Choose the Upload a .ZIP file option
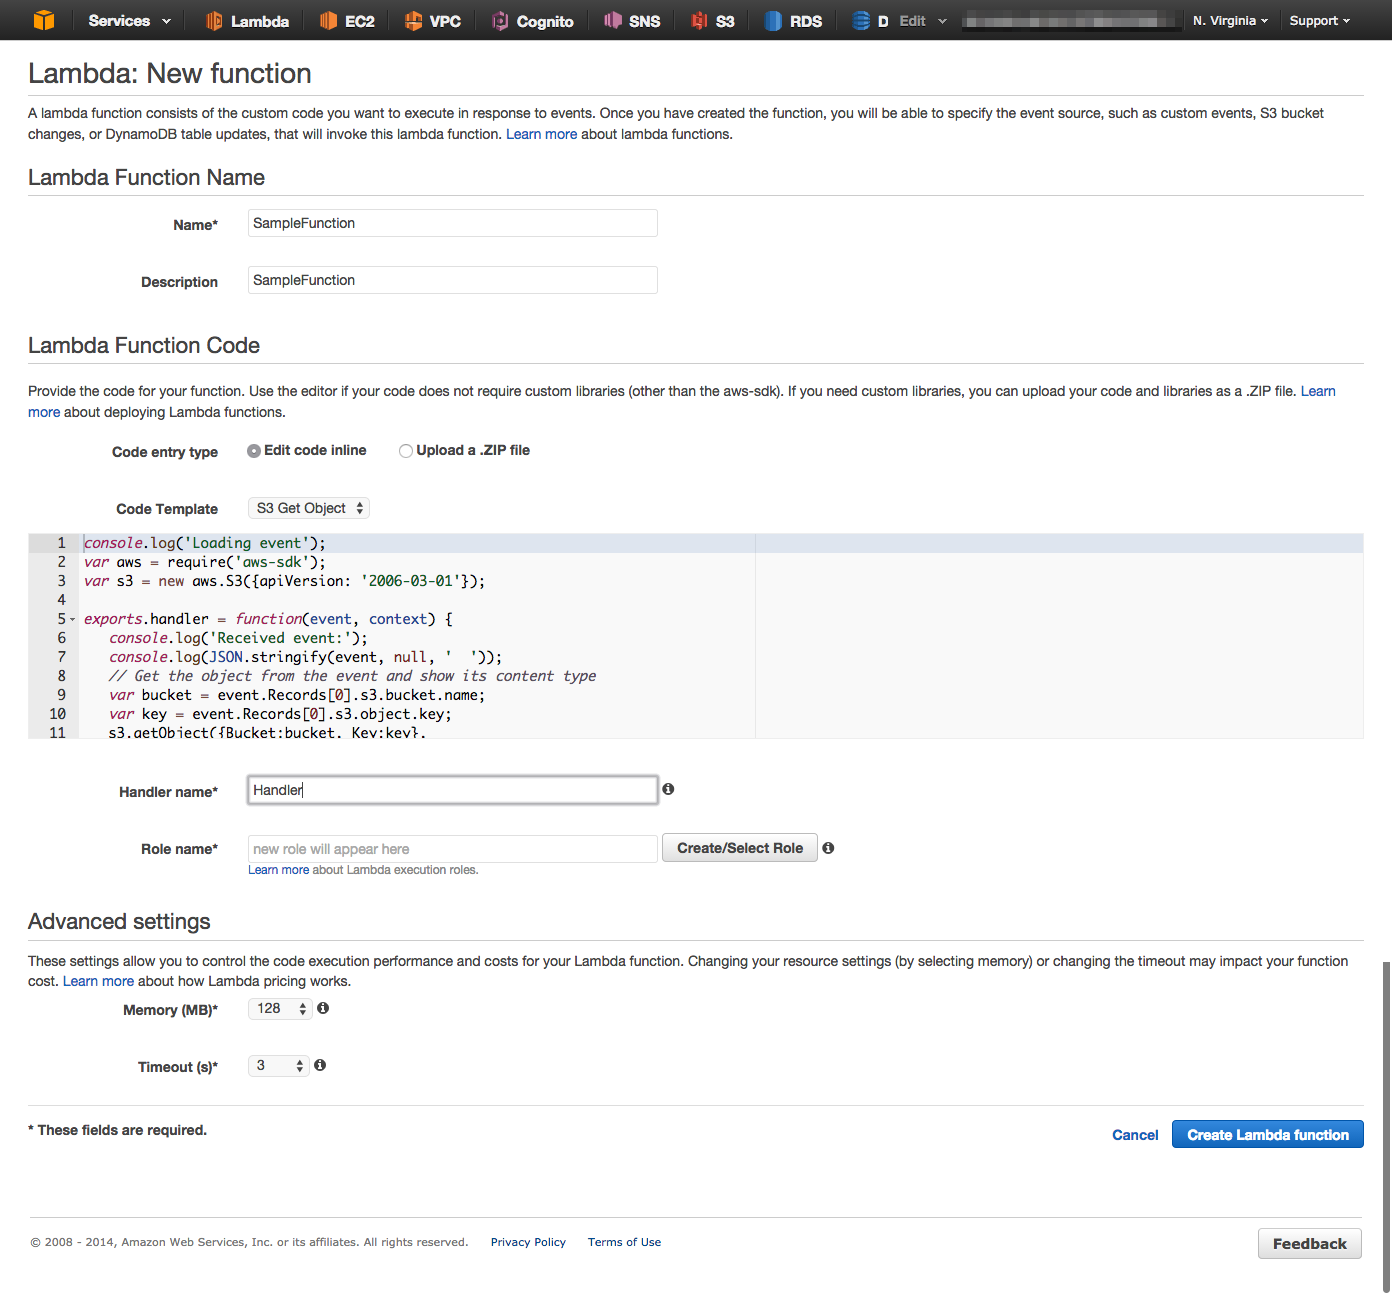 pyautogui.click(x=406, y=451)
